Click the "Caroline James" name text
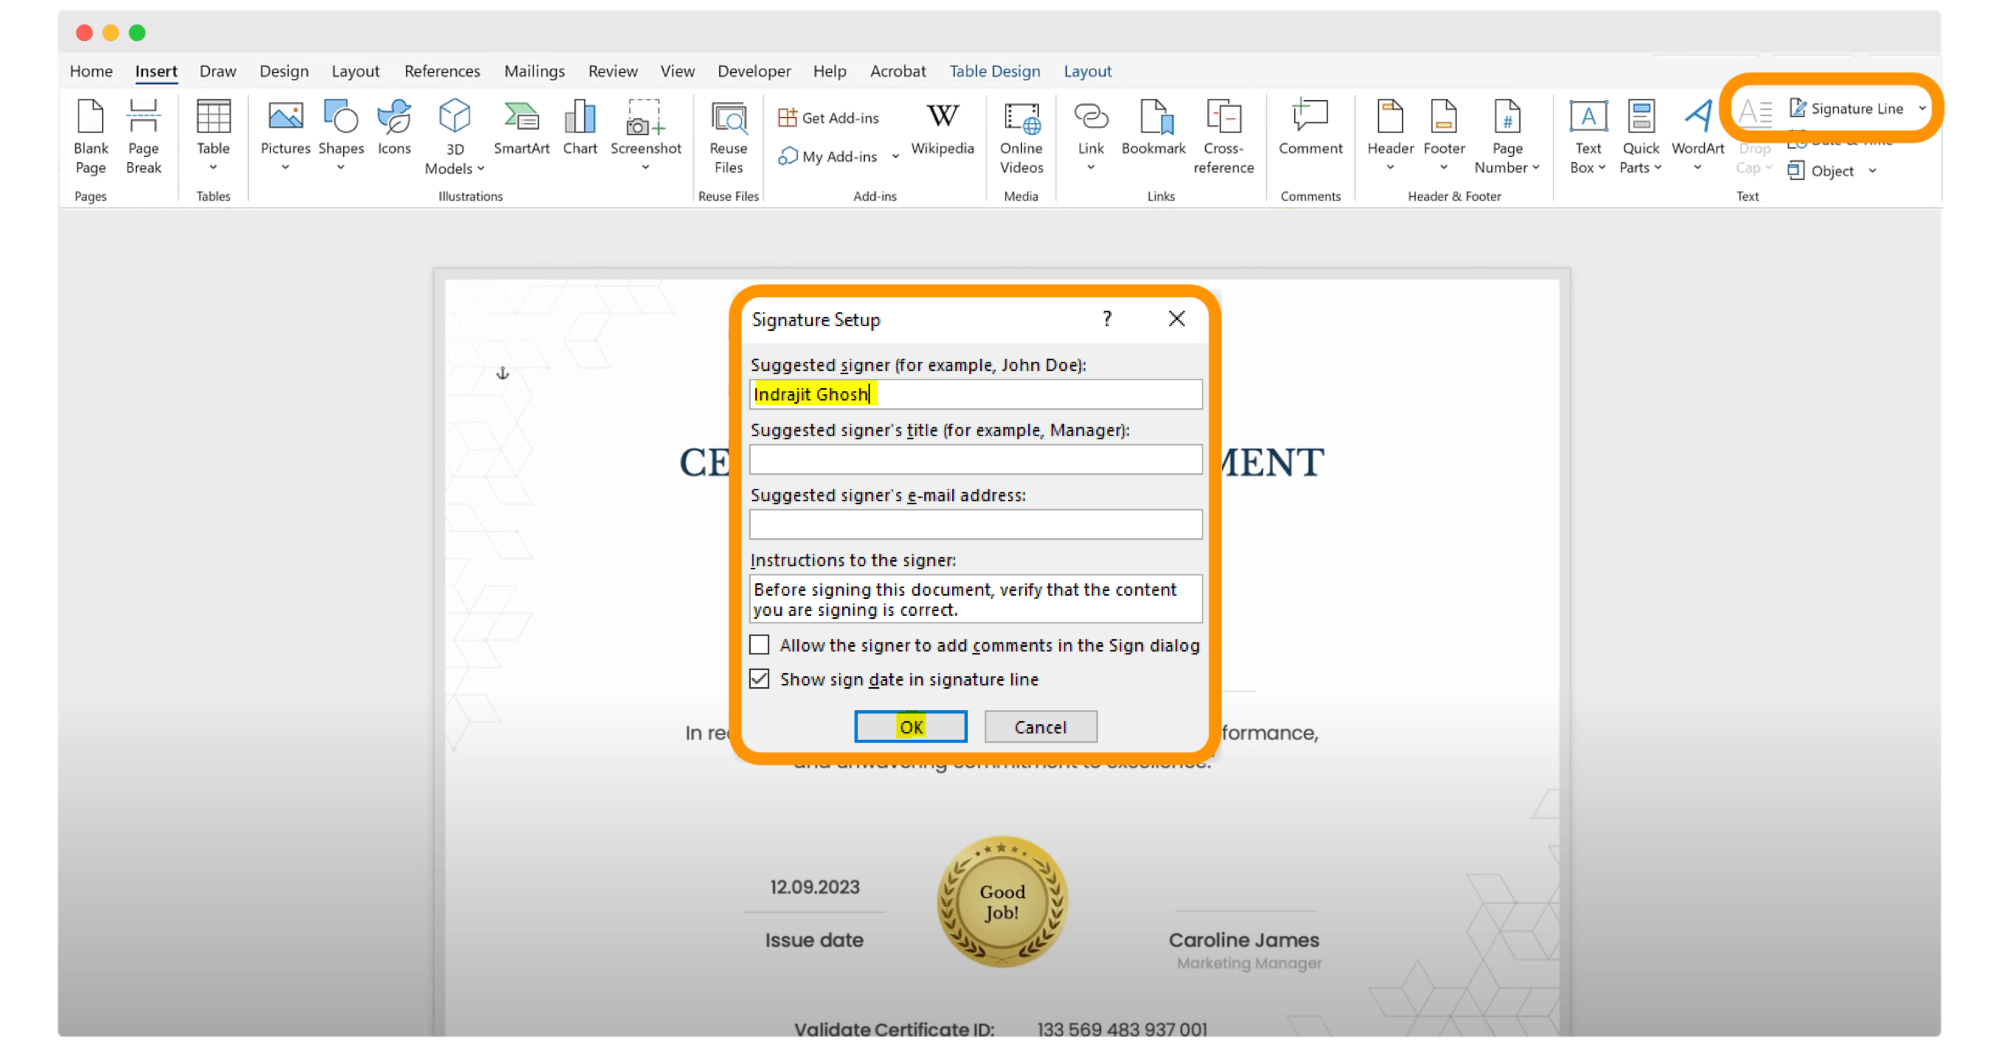This screenshot has height=1048, width=1999. pyautogui.click(x=1244, y=940)
